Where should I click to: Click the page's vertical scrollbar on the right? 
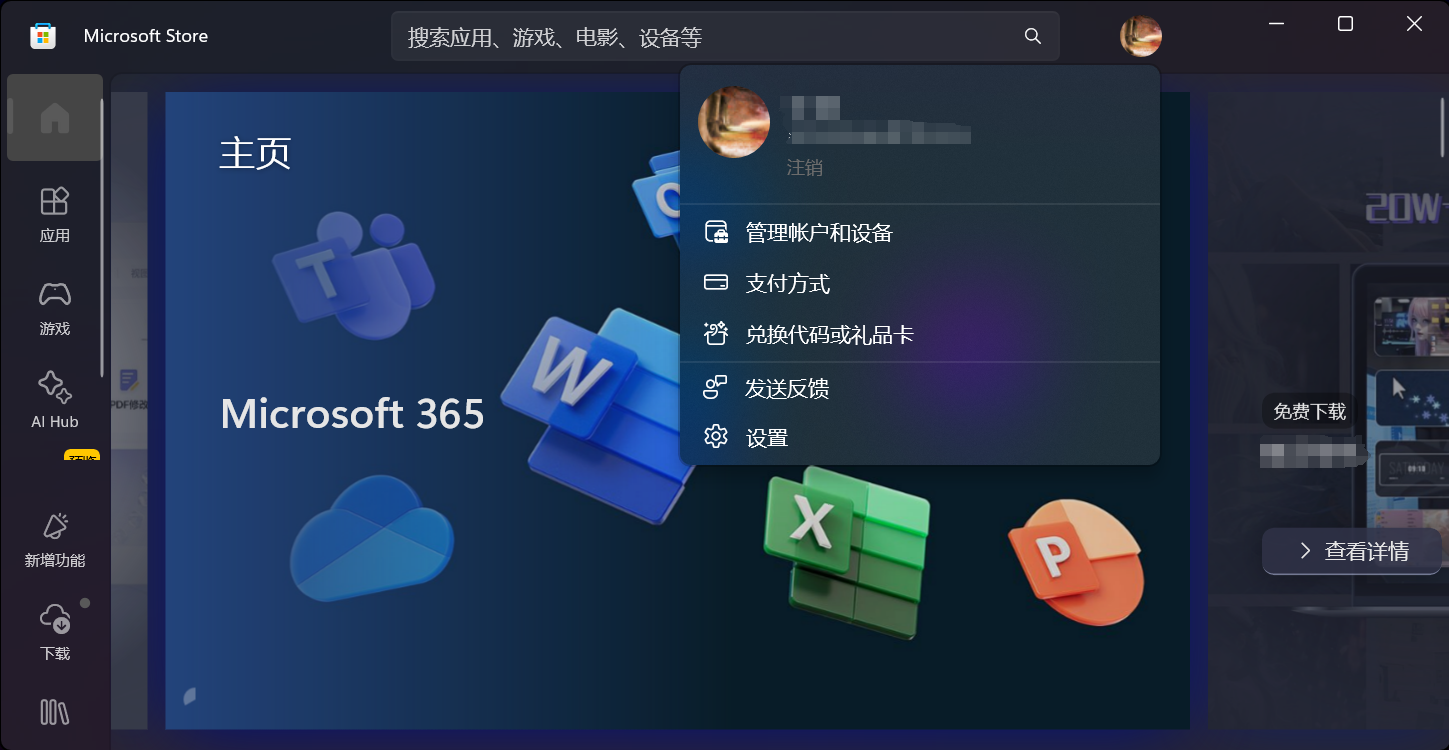tap(1443, 127)
